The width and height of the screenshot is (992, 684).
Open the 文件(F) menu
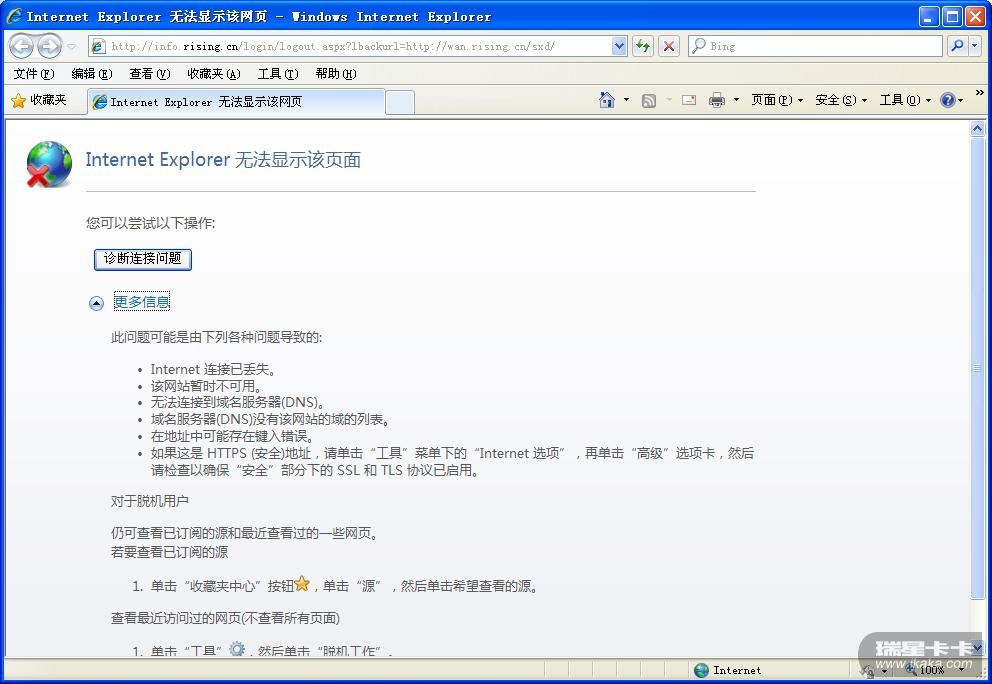pyautogui.click(x=34, y=74)
